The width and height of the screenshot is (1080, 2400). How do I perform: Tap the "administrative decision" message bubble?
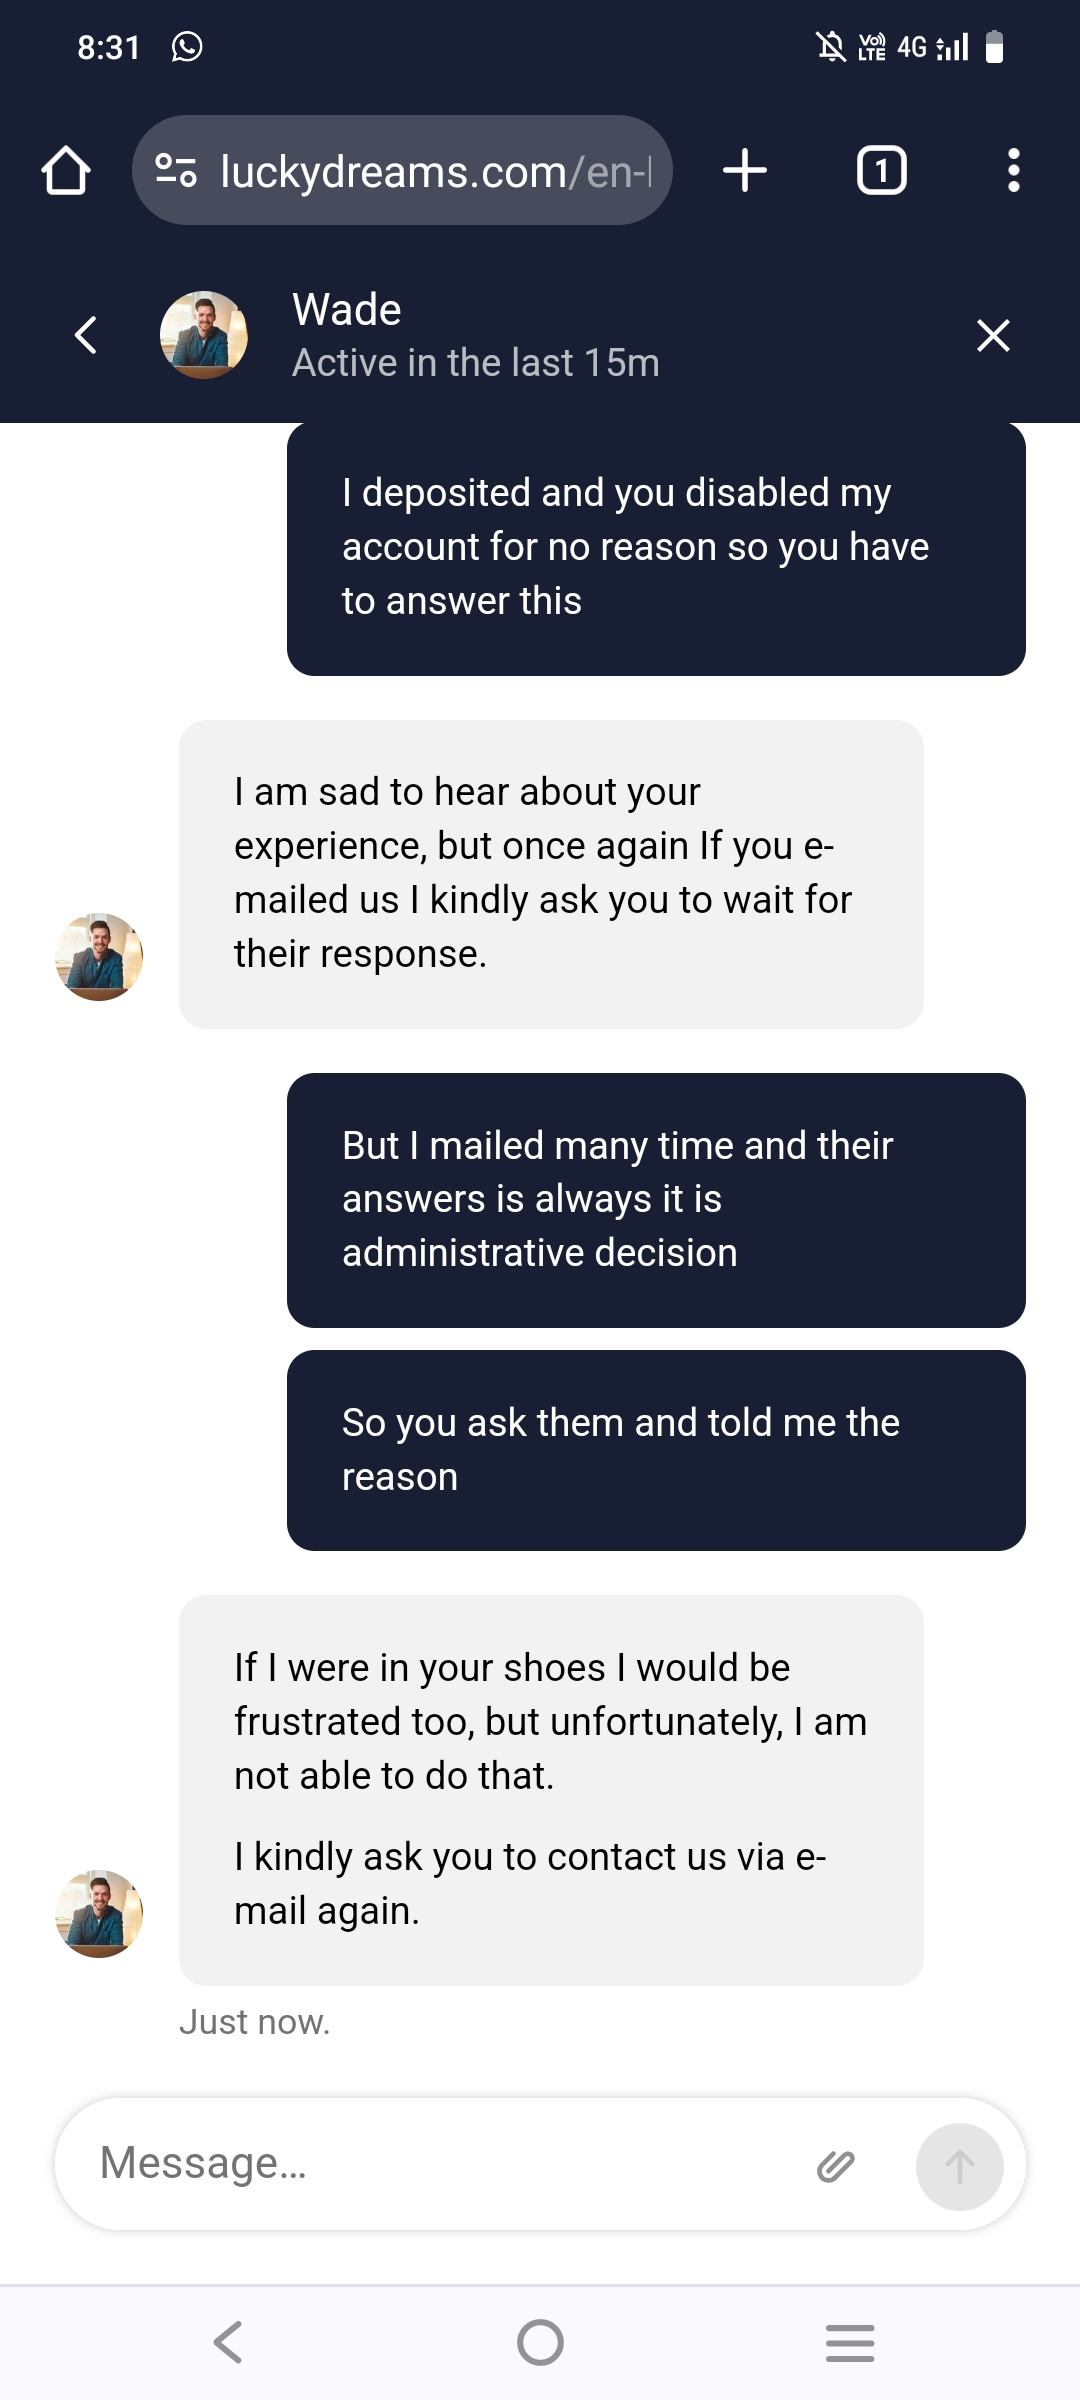[656, 1200]
